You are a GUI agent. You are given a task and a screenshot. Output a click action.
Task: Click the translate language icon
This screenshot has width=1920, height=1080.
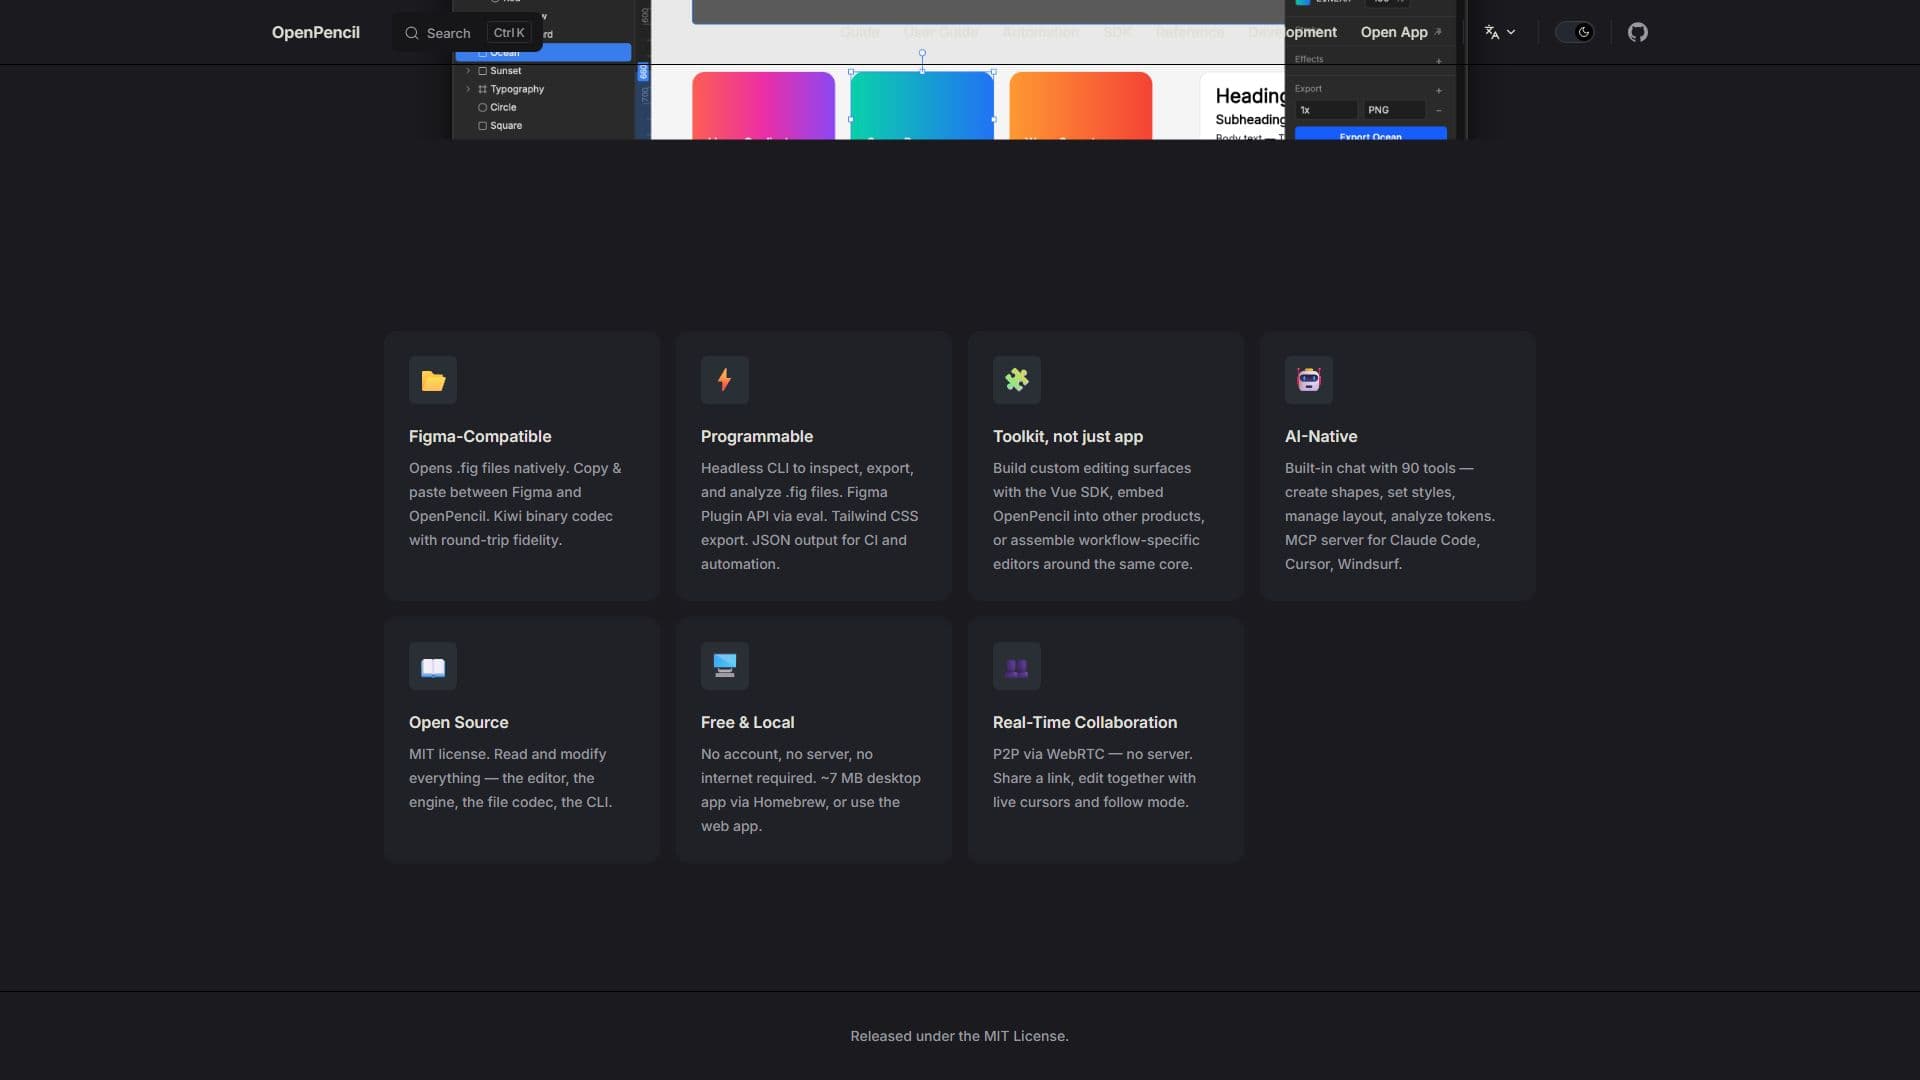pyautogui.click(x=1491, y=32)
